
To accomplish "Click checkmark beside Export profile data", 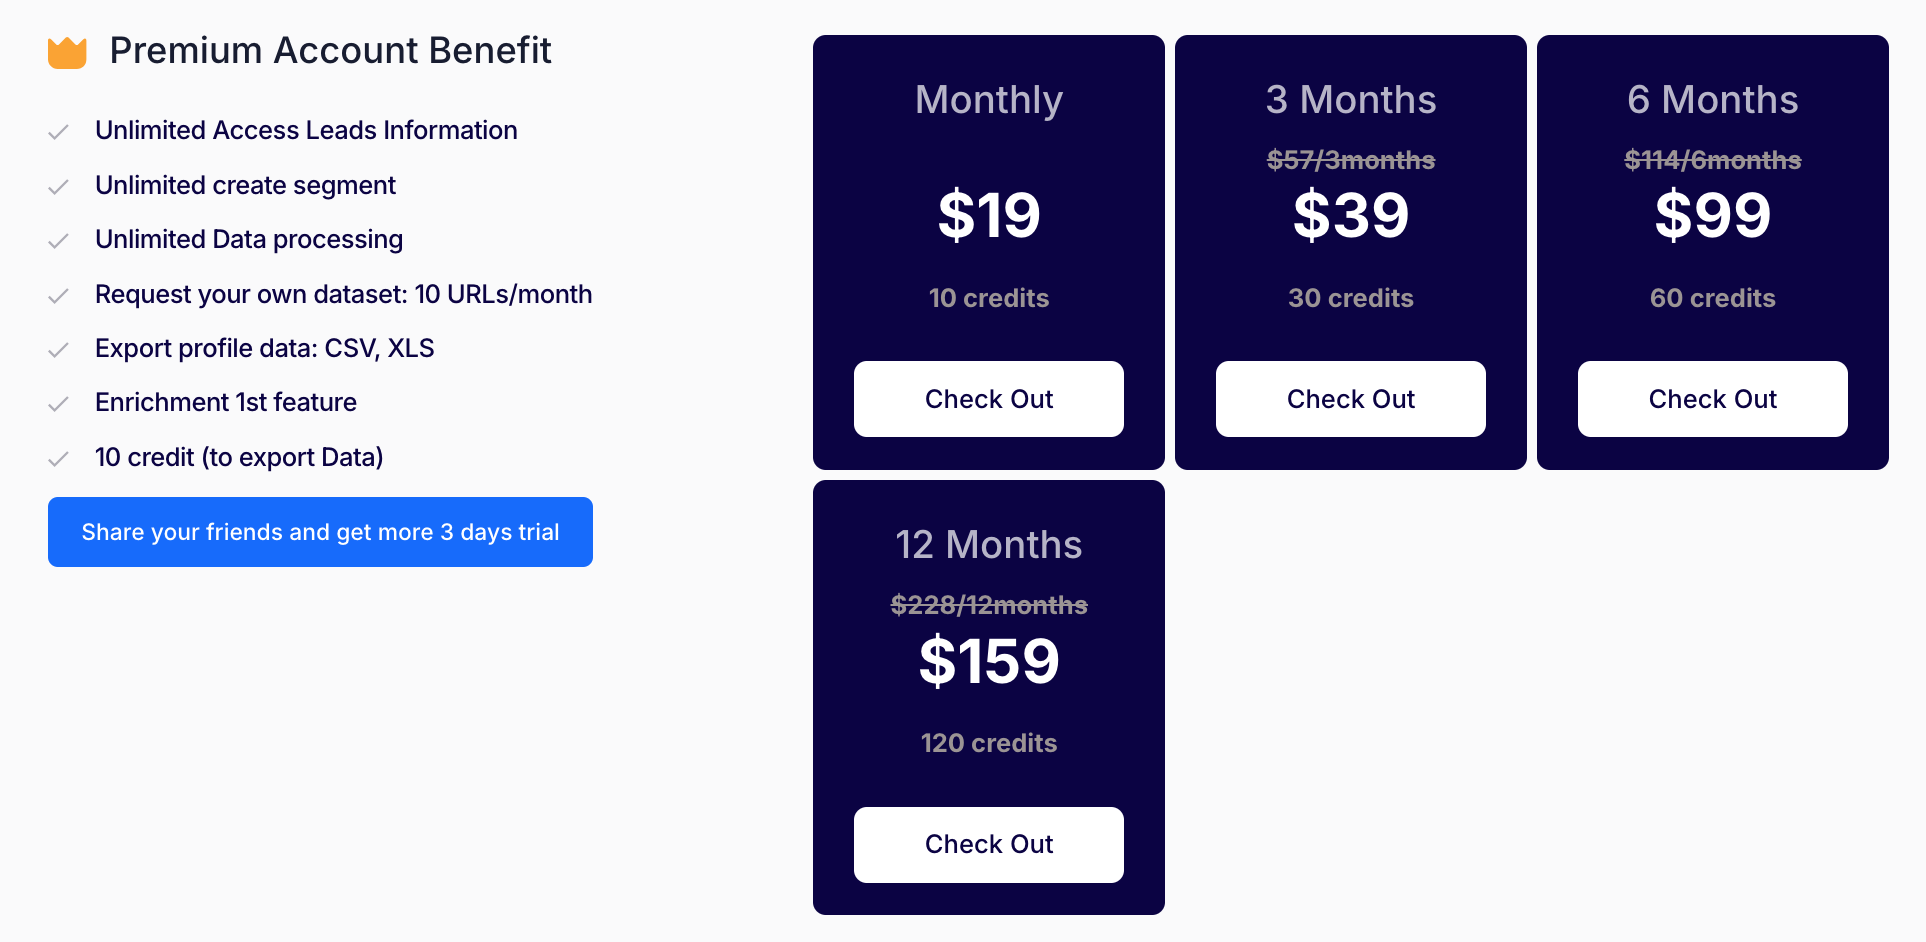I will tap(59, 350).
